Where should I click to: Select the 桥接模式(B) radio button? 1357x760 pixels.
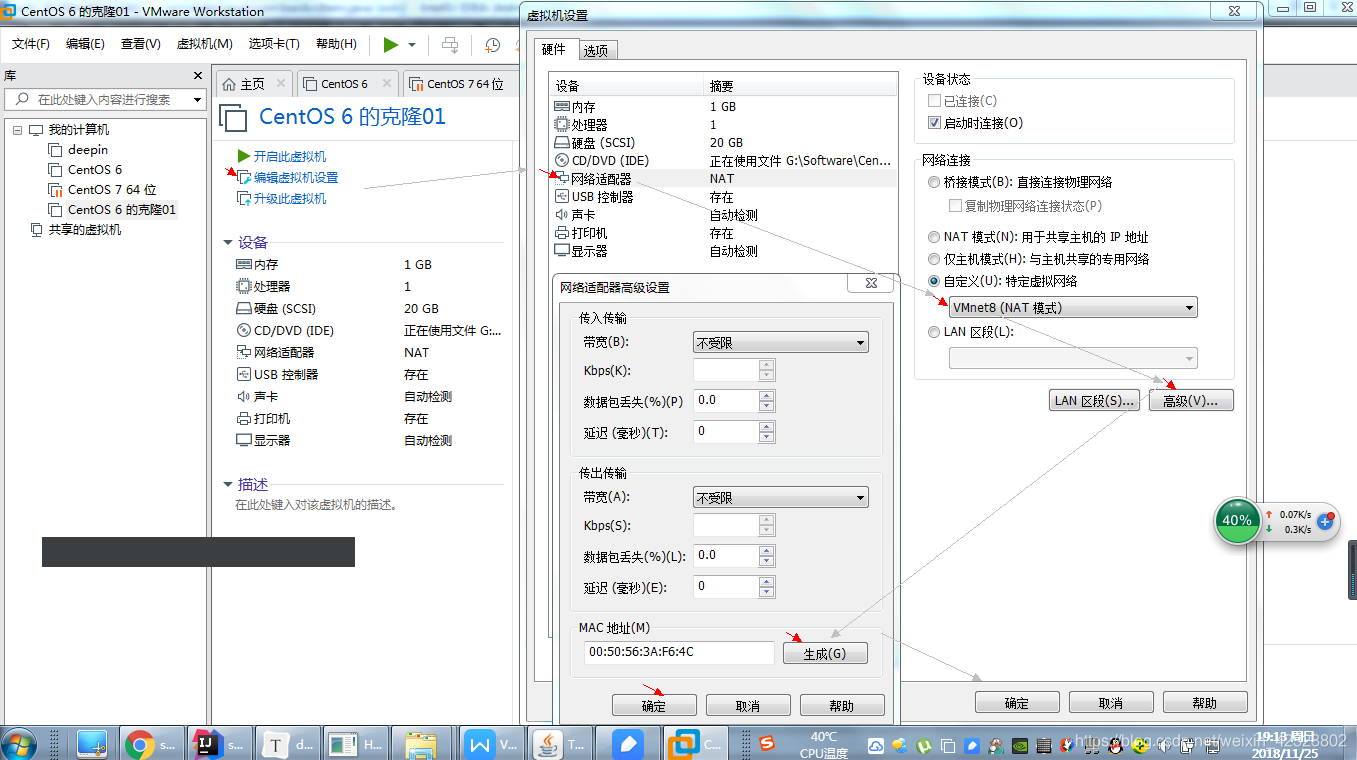pos(934,182)
